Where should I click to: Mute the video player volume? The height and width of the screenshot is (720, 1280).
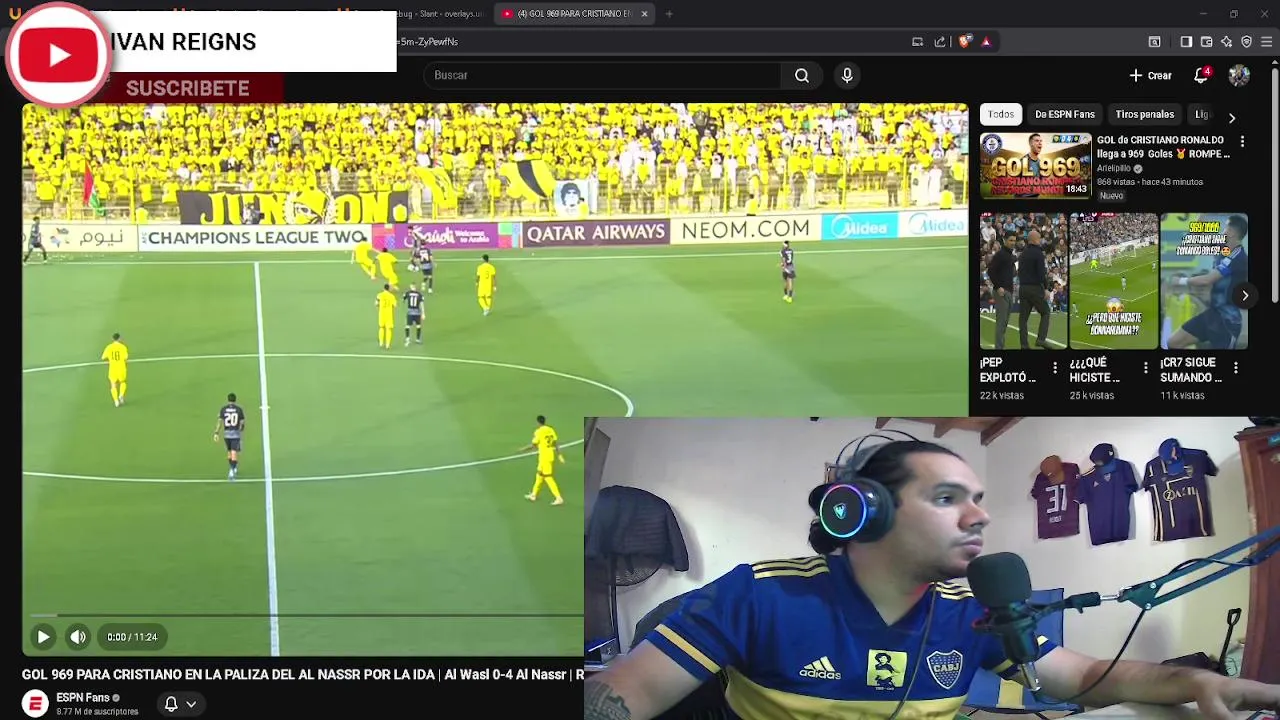coord(78,636)
